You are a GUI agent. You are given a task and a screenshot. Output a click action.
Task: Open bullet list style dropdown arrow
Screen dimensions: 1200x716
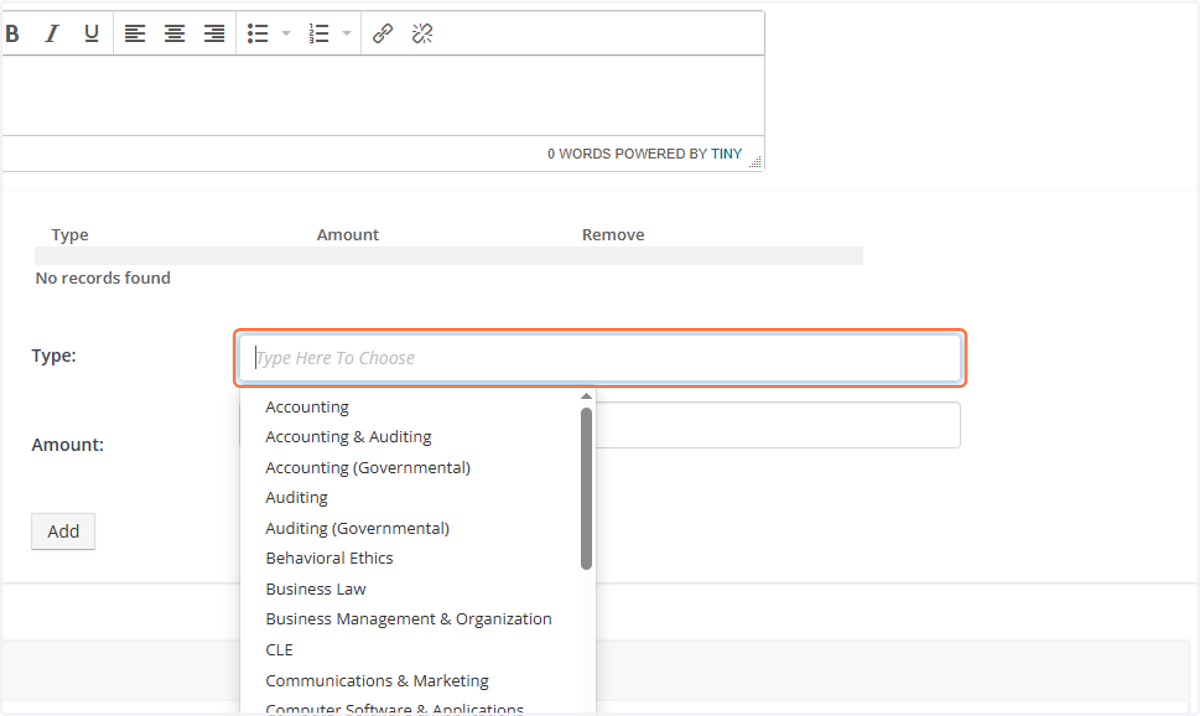tap(286, 34)
